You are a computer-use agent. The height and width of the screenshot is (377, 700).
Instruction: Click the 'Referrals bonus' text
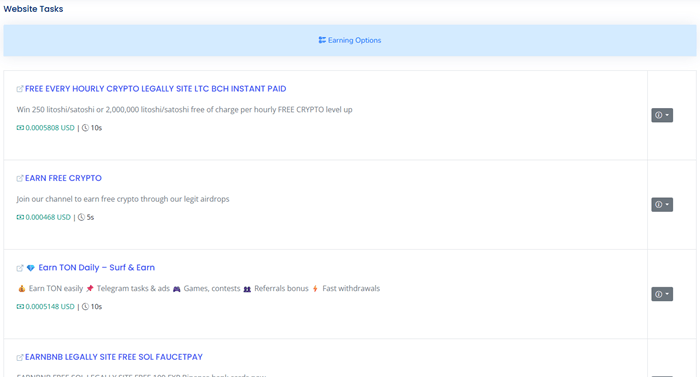(x=281, y=289)
